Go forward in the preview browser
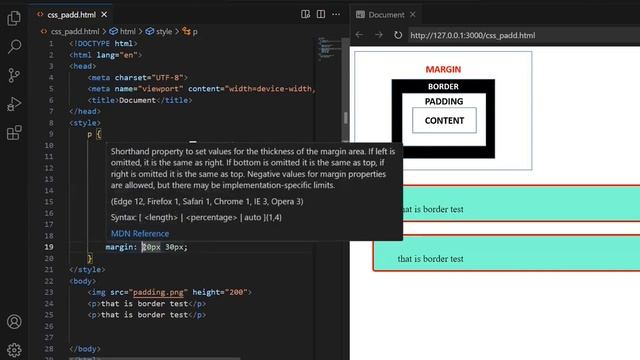Viewport: 640px width, 360px height. (379, 35)
